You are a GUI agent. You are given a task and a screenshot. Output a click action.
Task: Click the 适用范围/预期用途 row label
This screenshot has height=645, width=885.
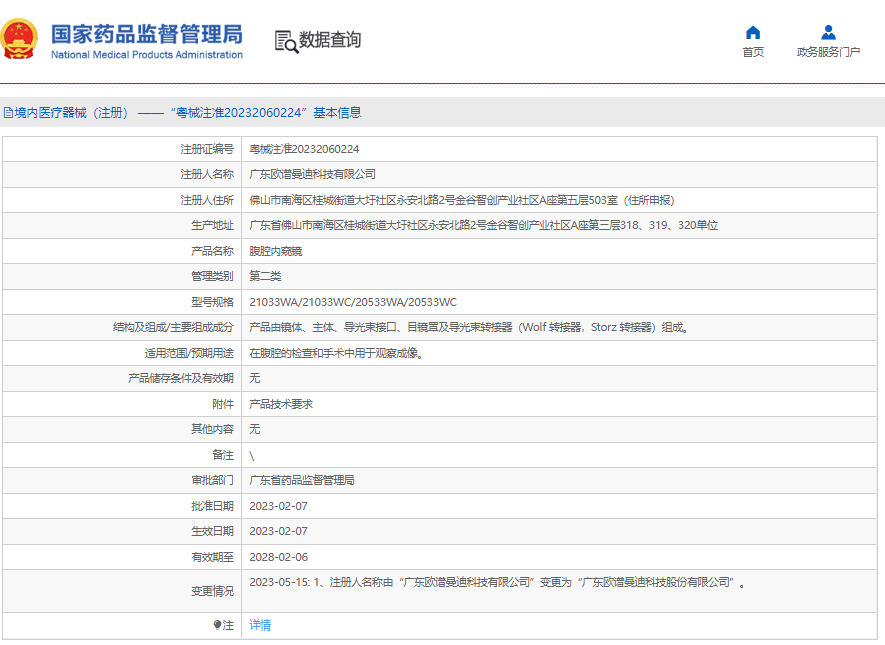point(189,353)
